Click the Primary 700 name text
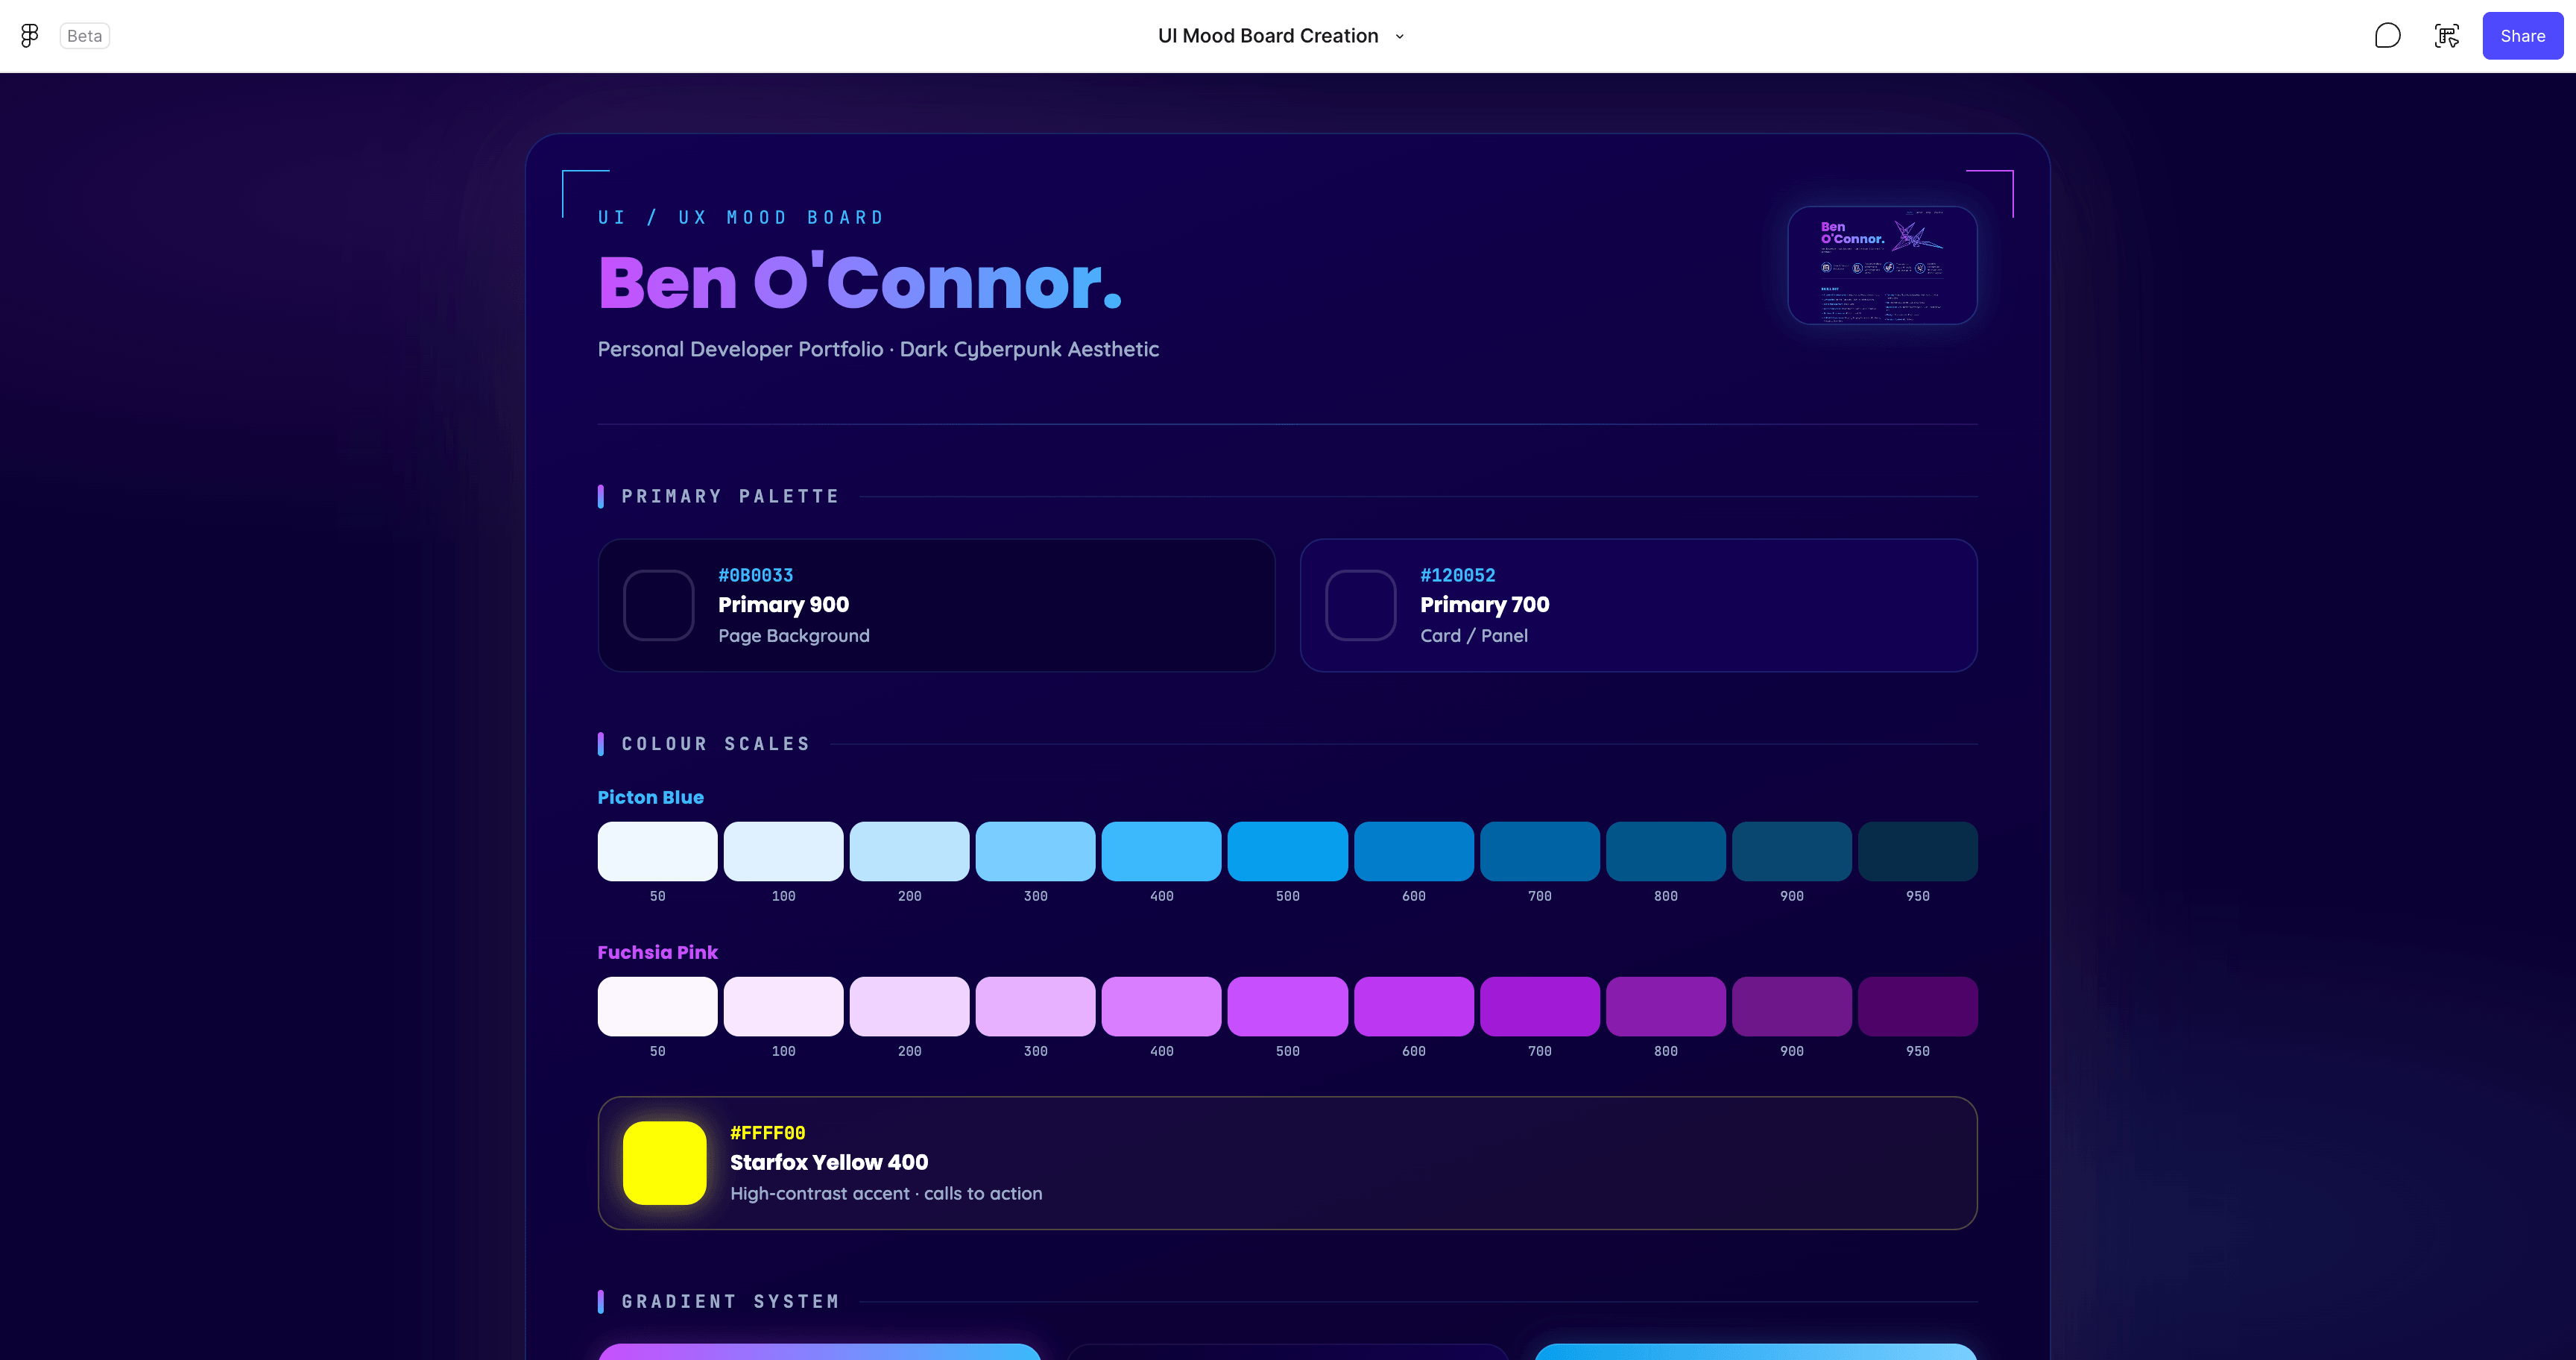 click(1484, 604)
